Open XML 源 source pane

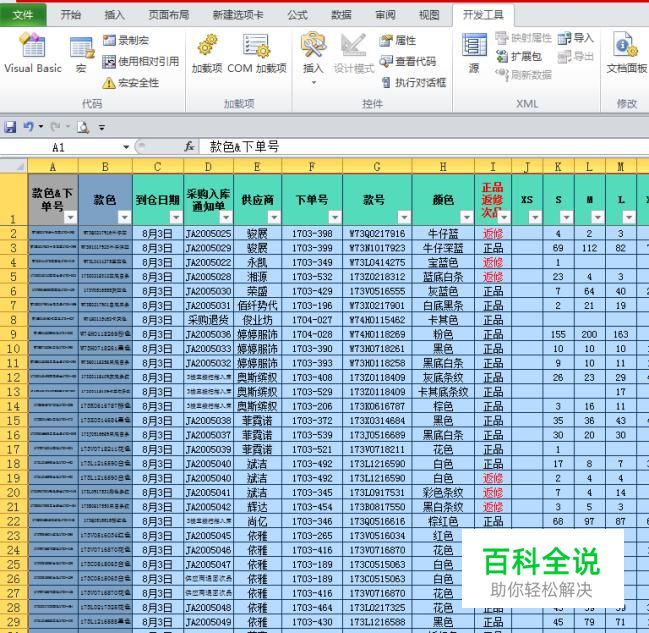(474, 54)
